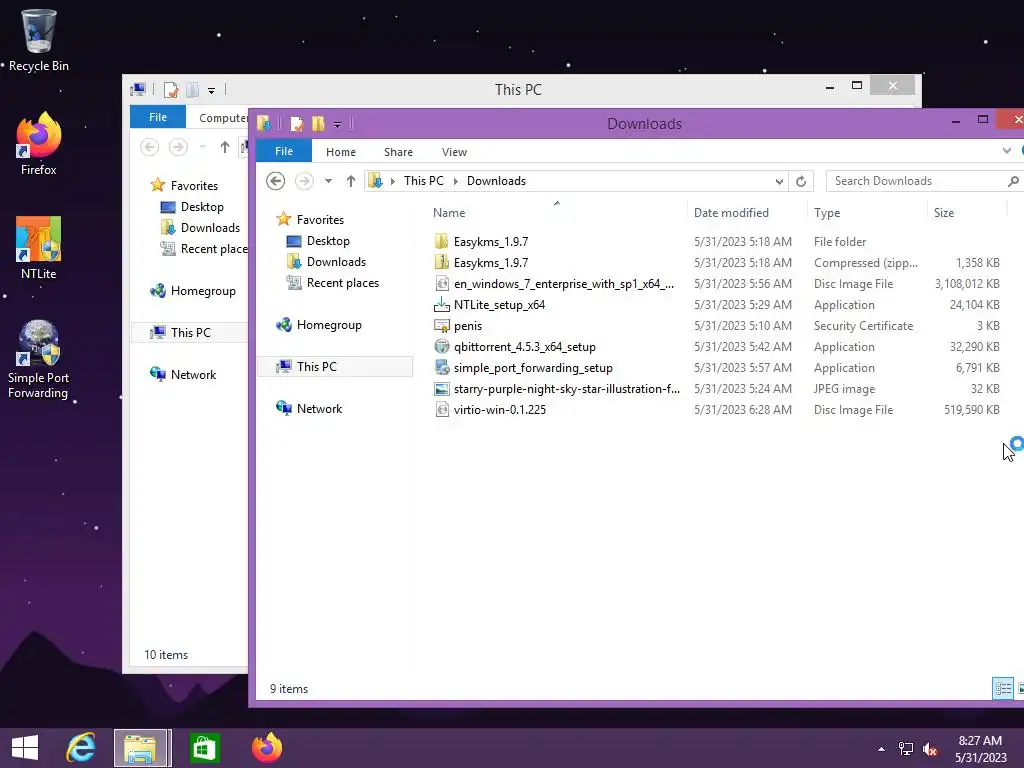Launch Firefox from the desktop shortcut
This screenshot has width=1024, height=768.
(x=39, y=144)
